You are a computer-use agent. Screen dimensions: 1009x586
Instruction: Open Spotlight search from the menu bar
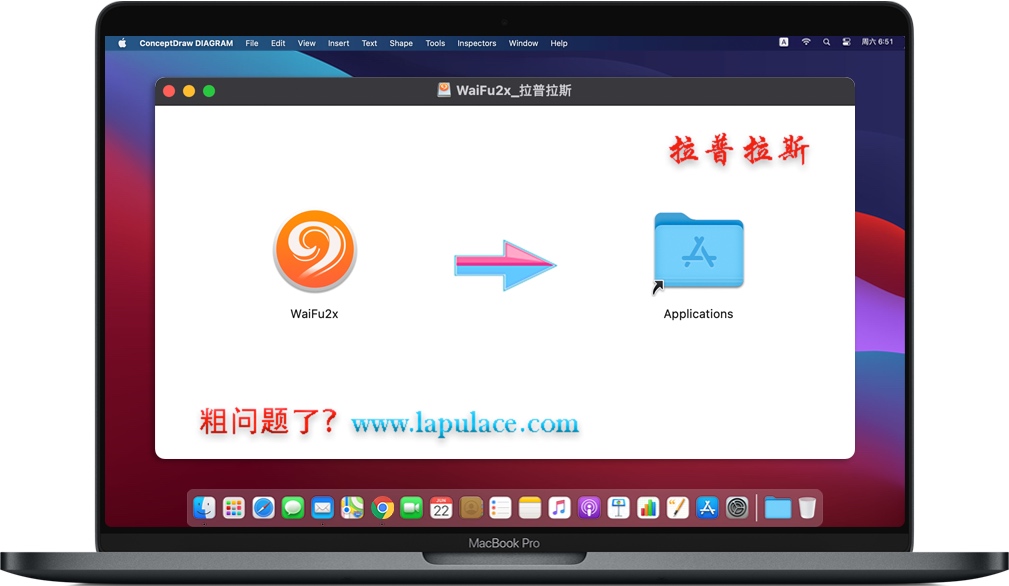click(x=826, y=42)
